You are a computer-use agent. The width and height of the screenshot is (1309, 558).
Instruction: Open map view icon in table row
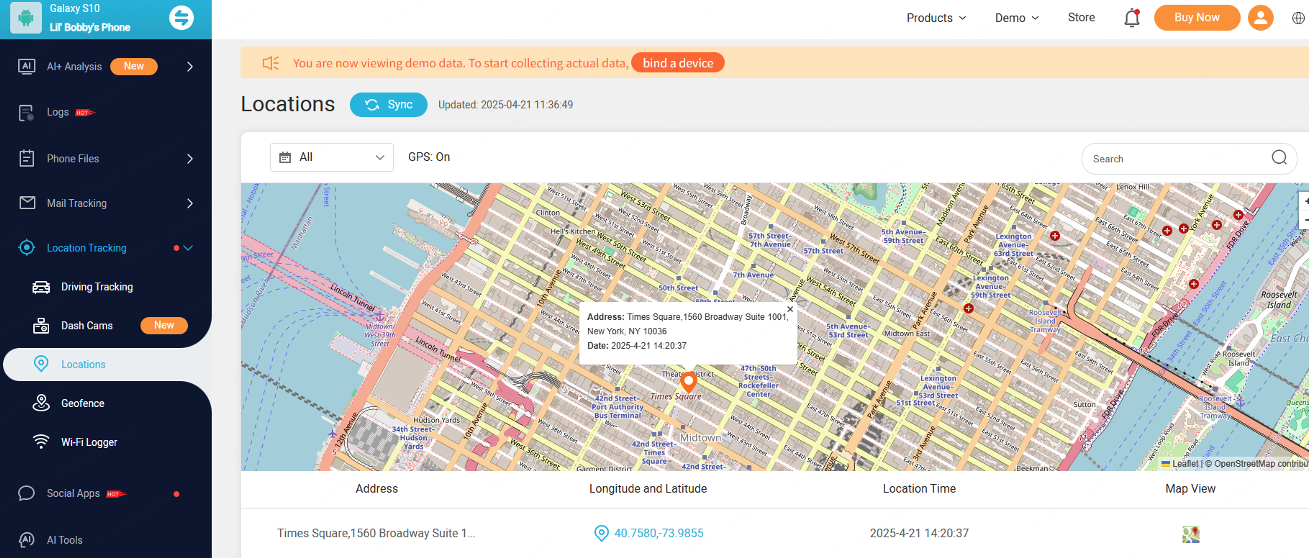click(1190, 534)
